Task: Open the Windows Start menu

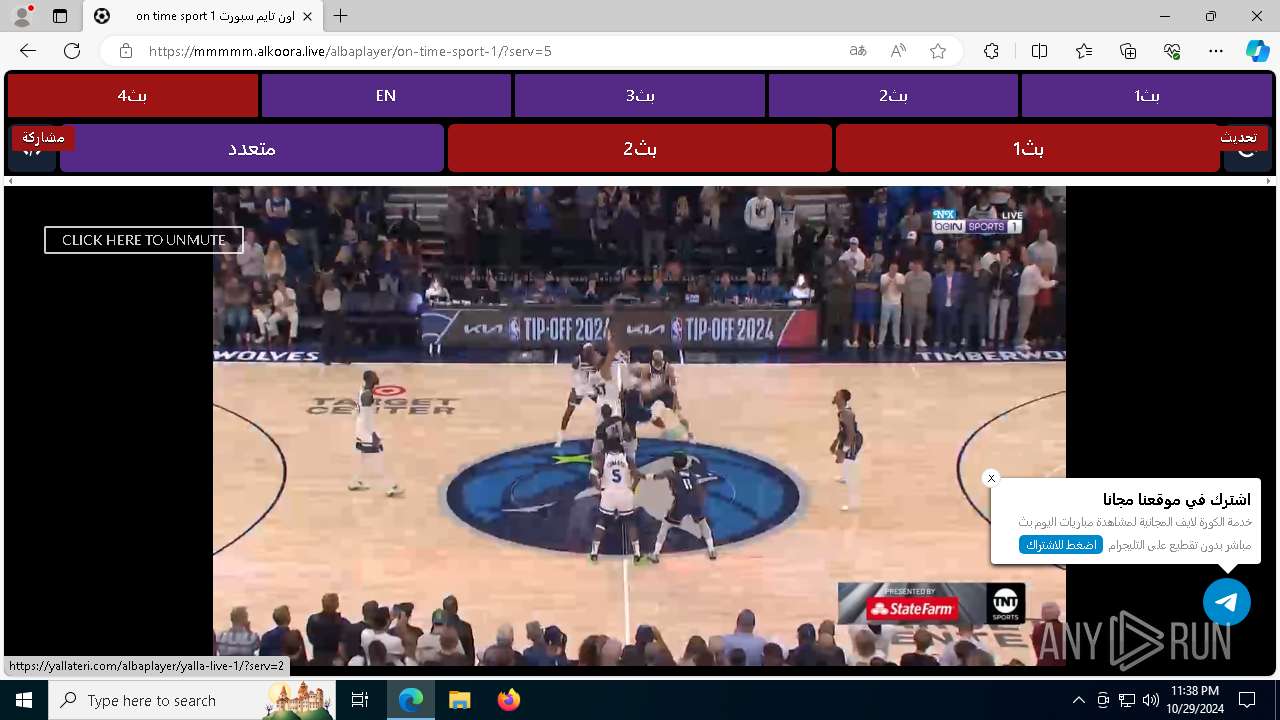Action: 24,700
